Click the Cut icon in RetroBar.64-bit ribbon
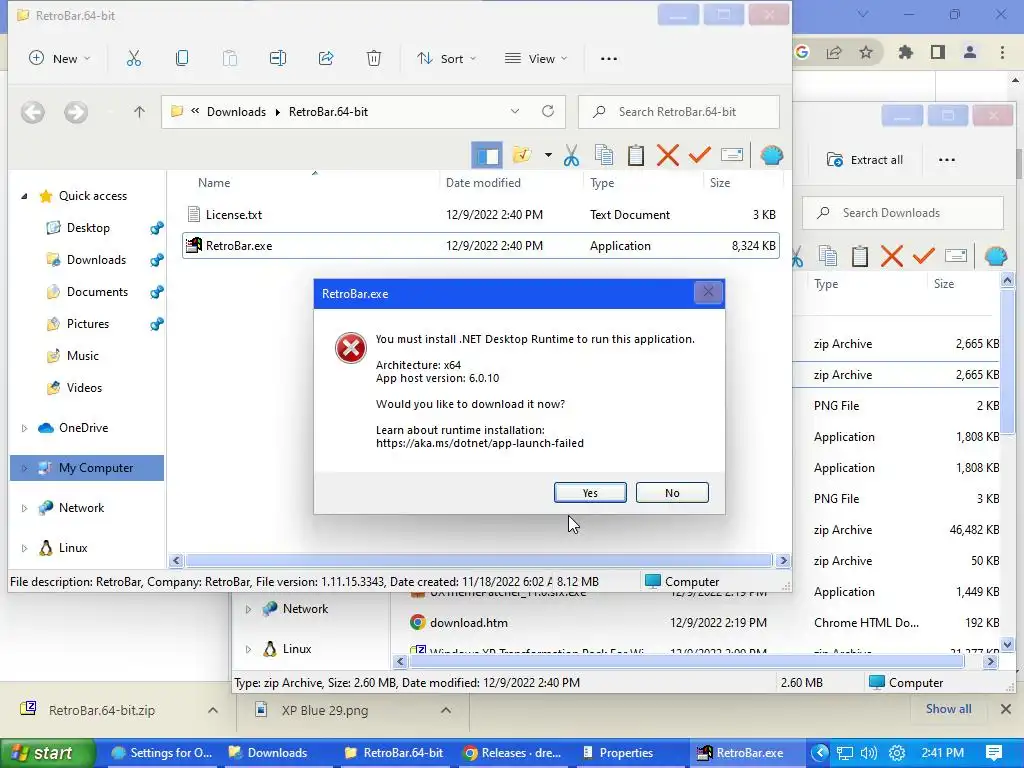The image size is (1024, 768). click(134, 59)
